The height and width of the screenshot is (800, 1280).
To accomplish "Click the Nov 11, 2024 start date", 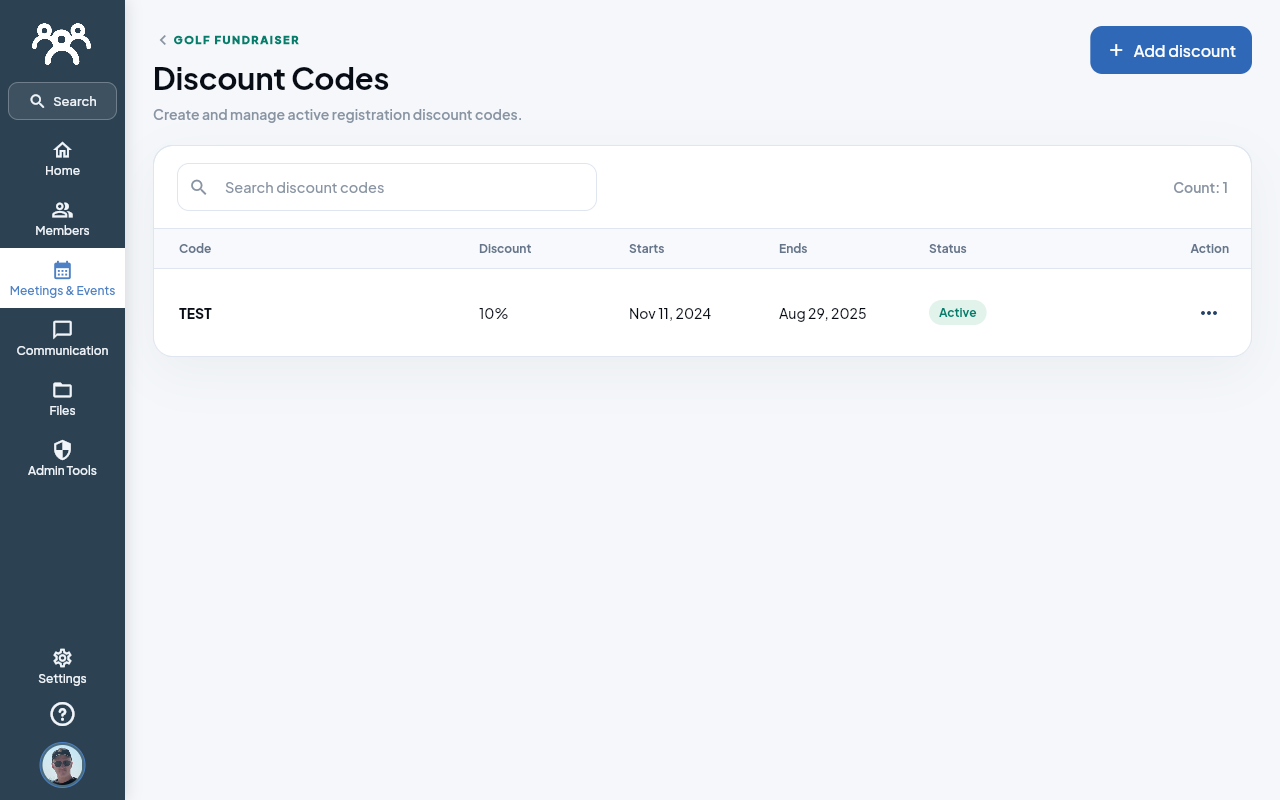I will (670, 313).
